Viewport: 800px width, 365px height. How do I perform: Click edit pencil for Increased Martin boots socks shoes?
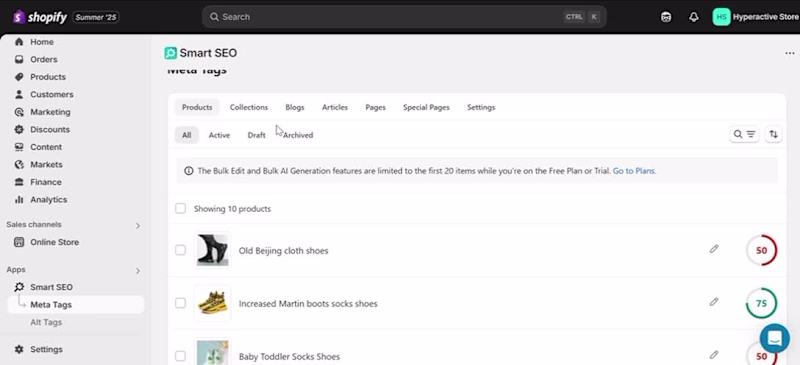[x=714, y=302]
